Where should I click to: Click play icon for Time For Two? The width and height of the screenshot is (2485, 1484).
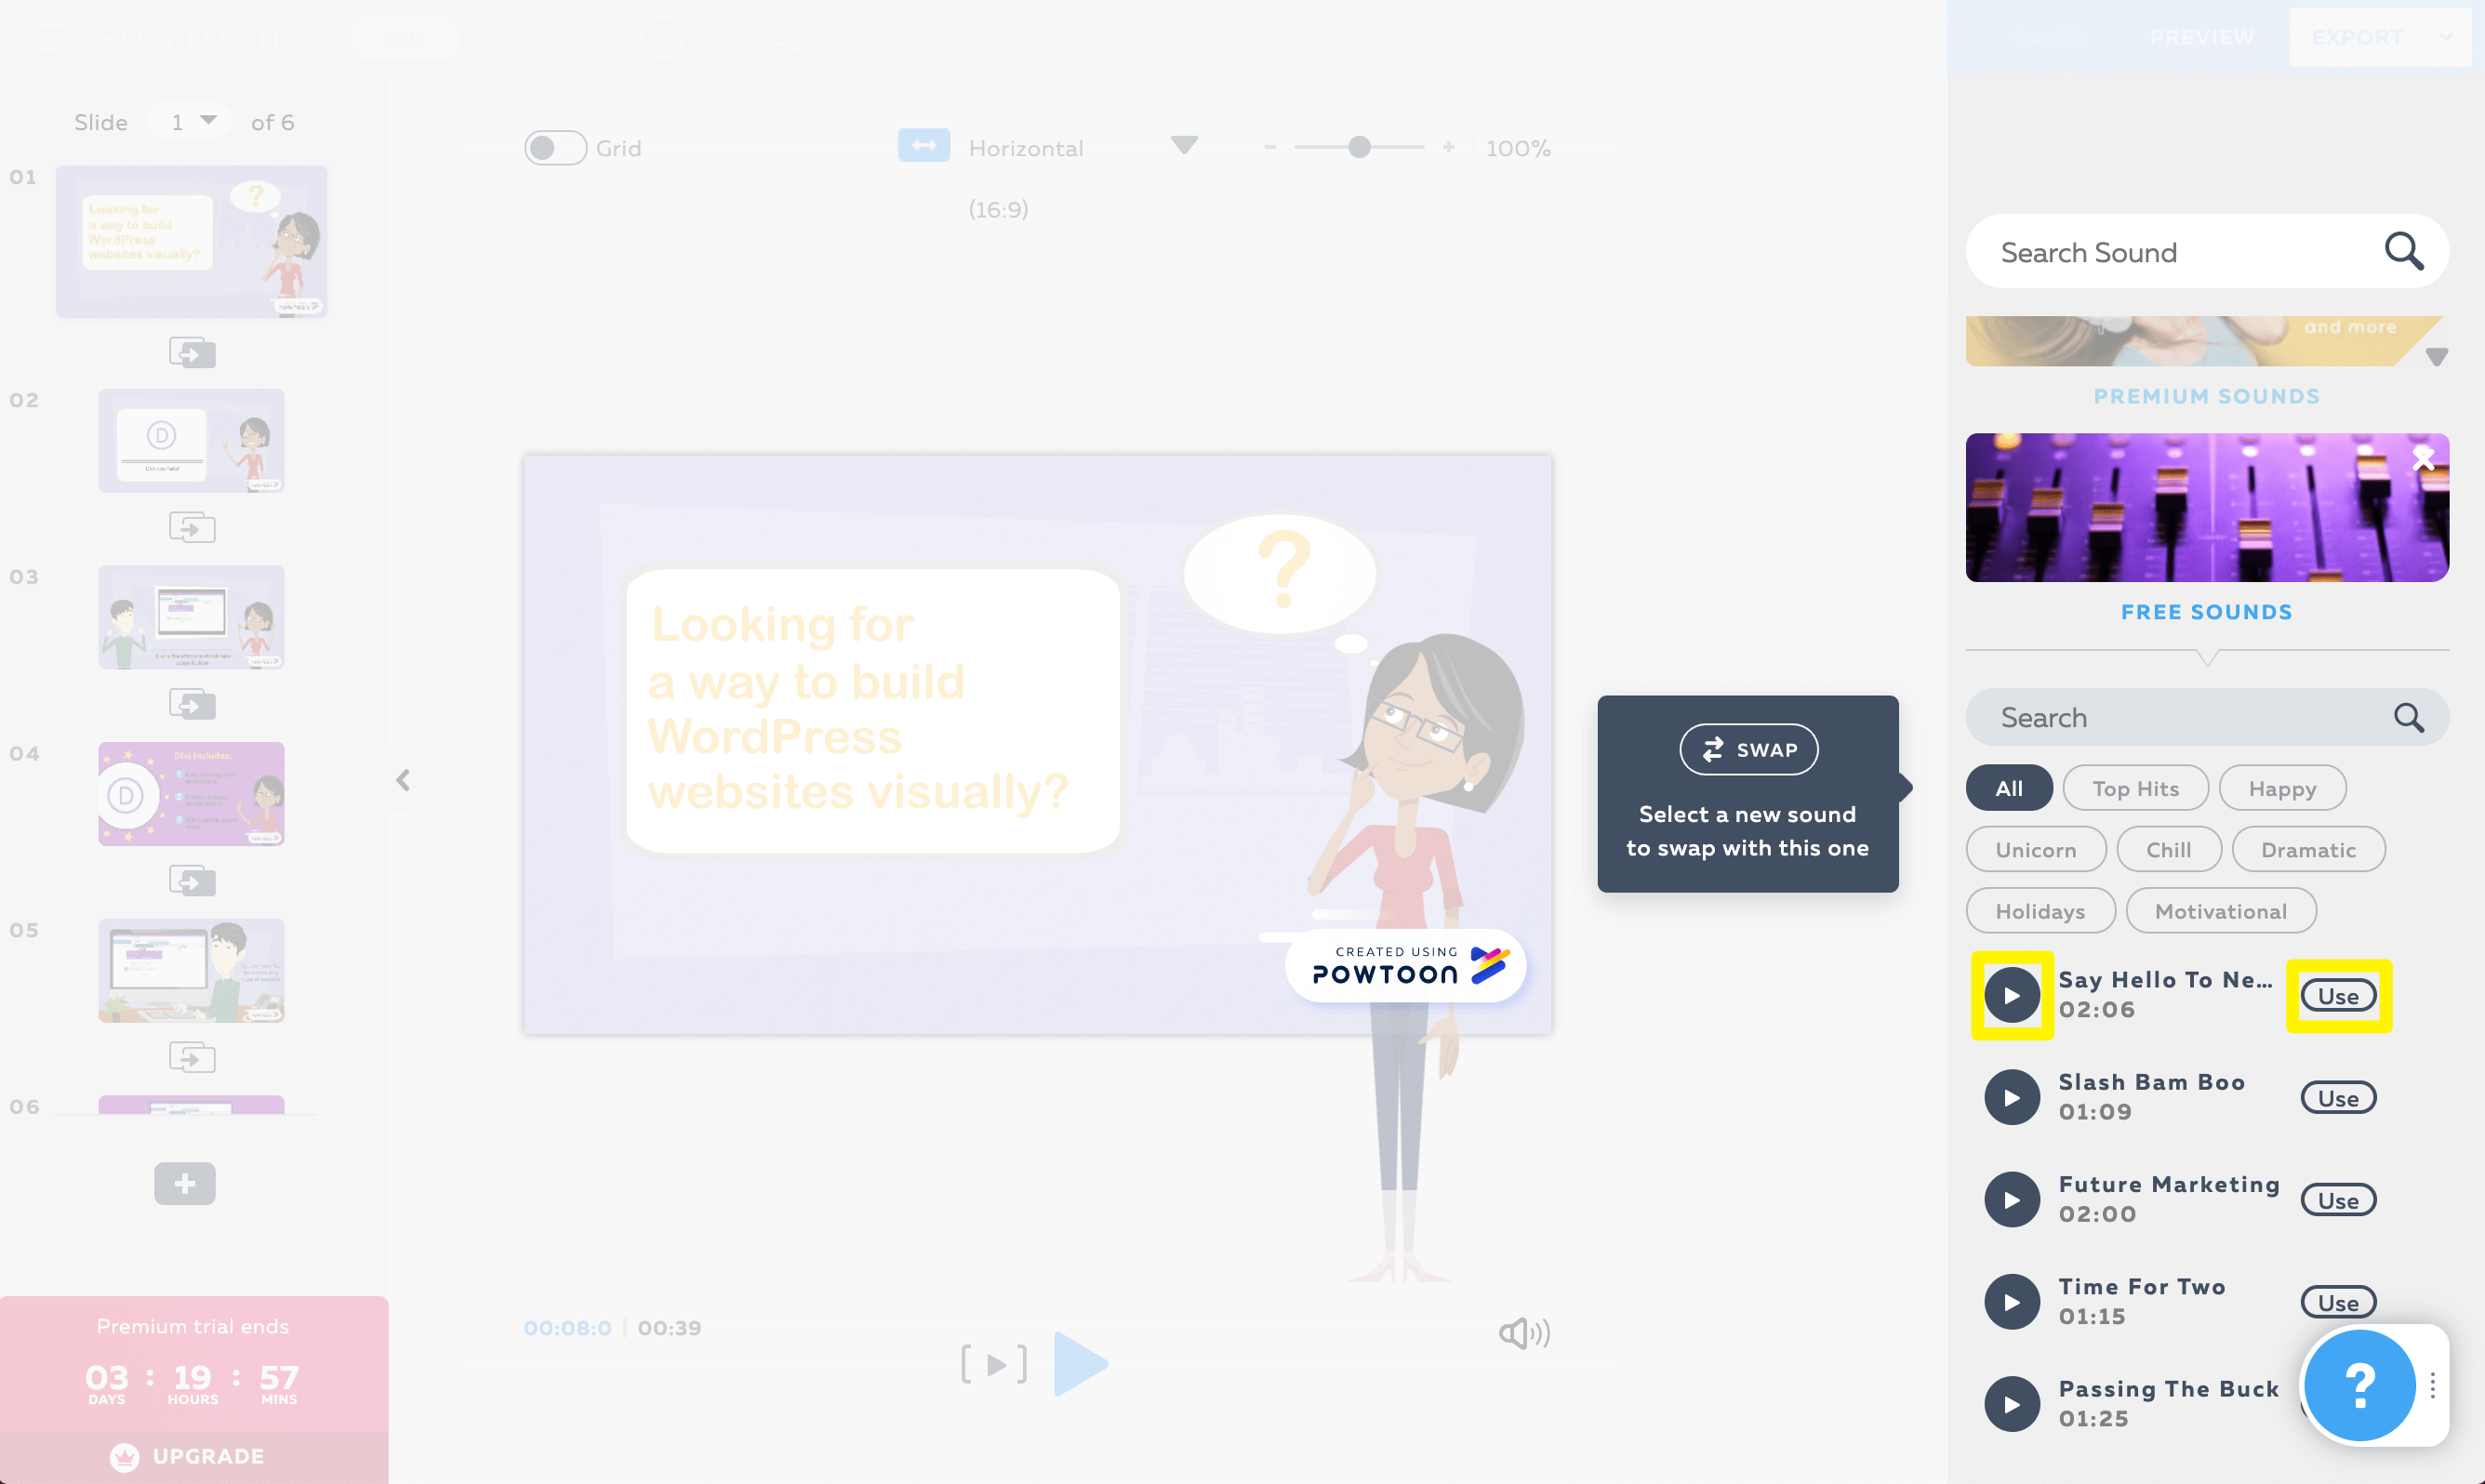coord(2013,1302)
